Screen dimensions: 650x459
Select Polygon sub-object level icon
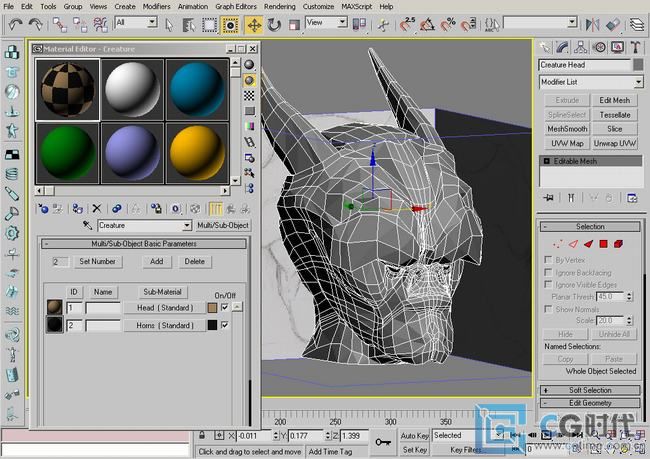[603, 244]
